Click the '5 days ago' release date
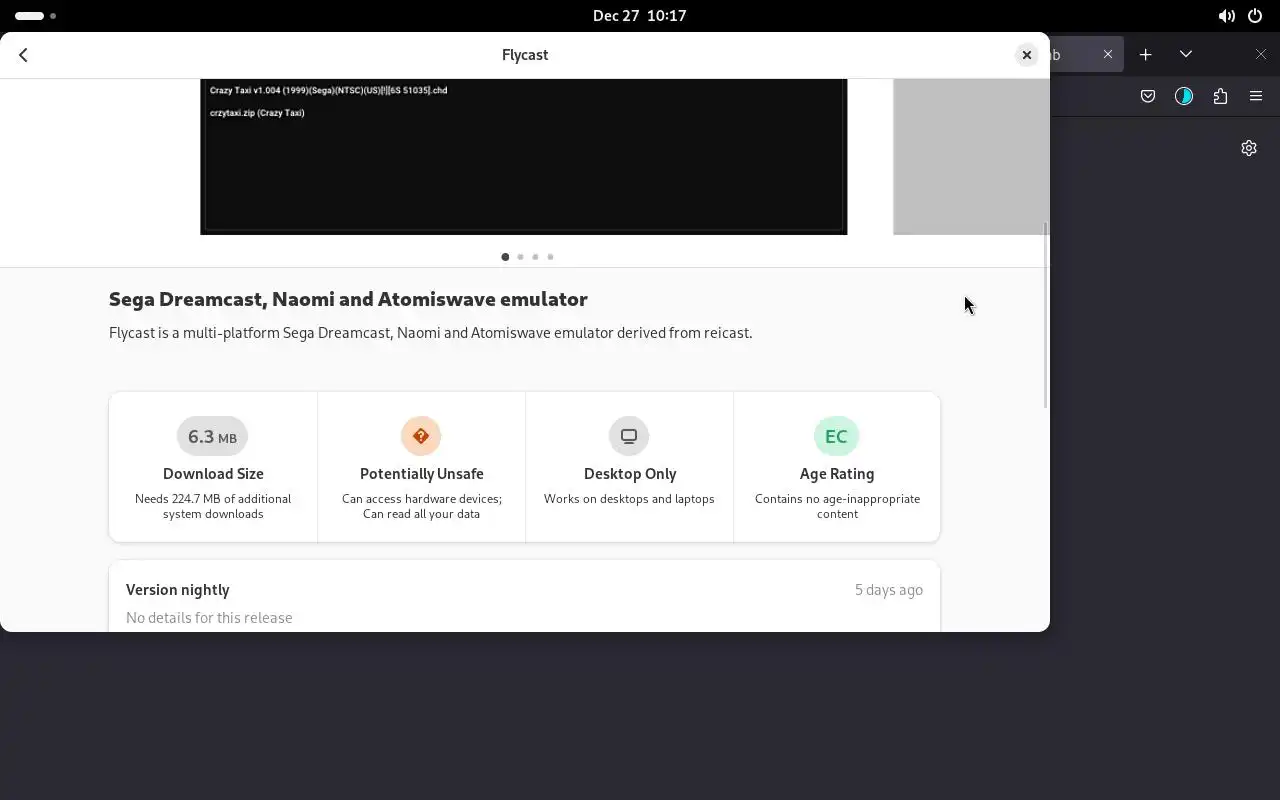The width and height of the screenshot is (1280, 800). (888, 590)
